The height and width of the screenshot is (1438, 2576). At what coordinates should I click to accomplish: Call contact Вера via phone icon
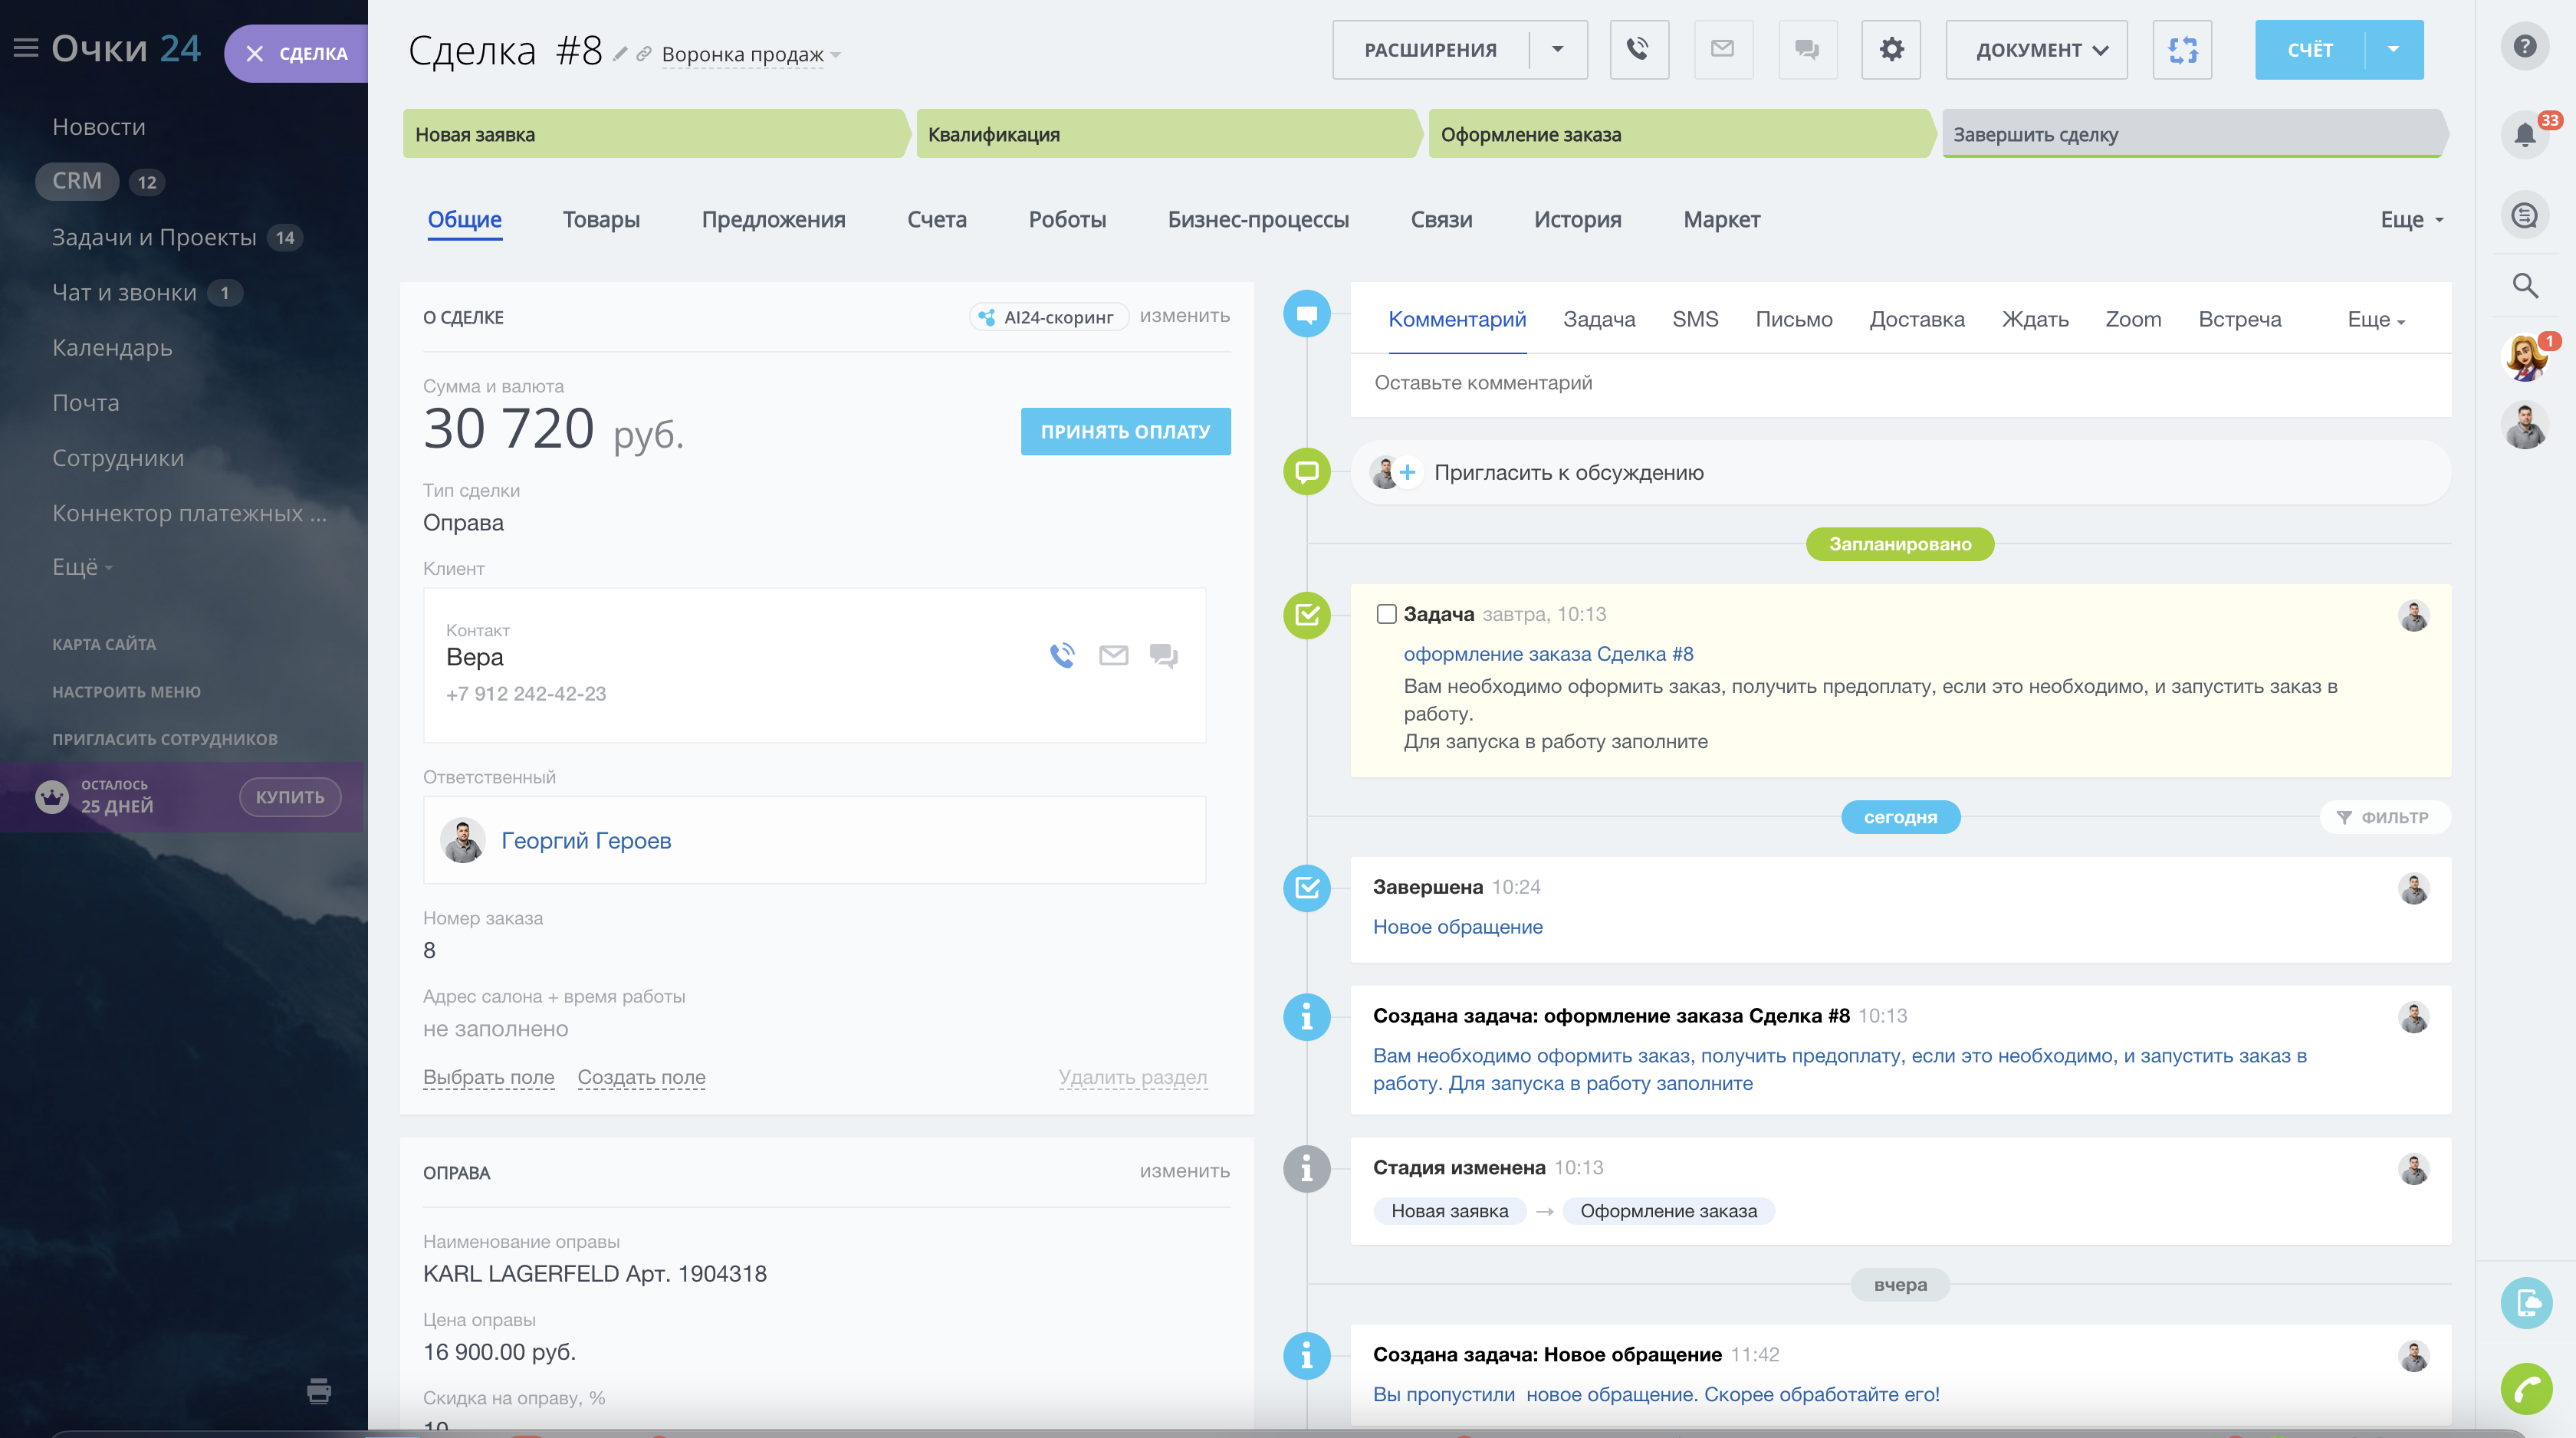(1062, 655)
